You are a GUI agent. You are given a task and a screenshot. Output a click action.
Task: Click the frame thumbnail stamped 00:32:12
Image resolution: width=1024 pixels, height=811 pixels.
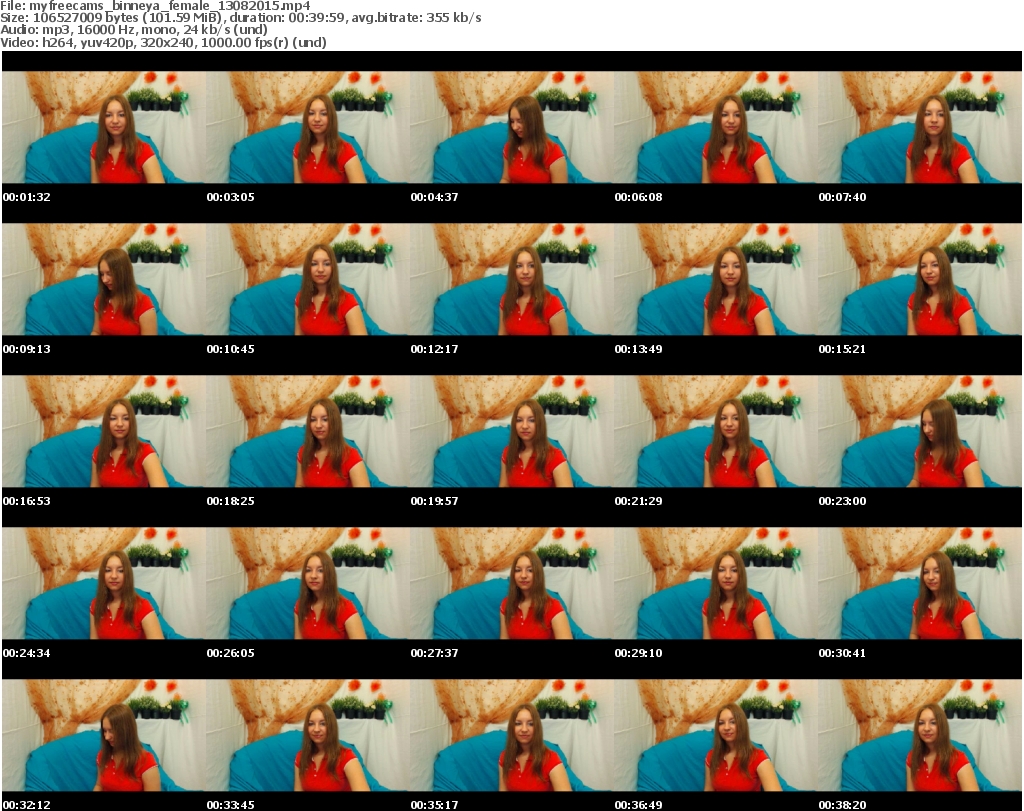pos(104,735)
